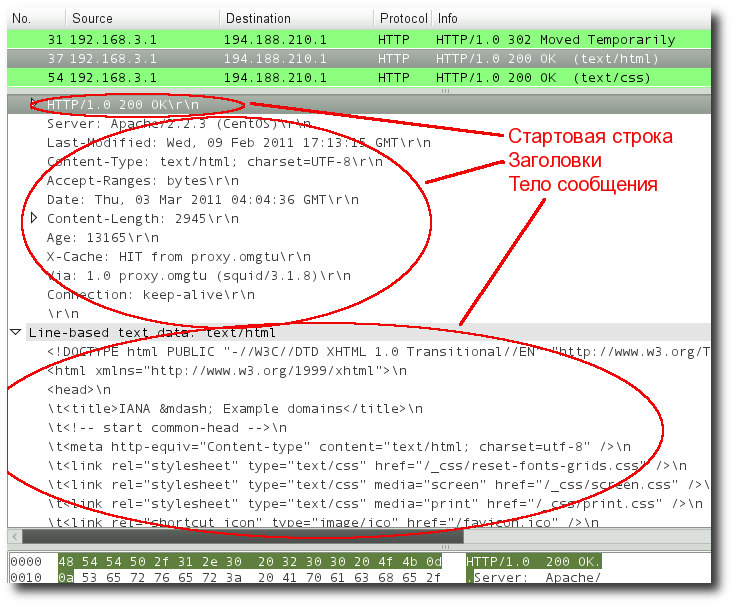The width and height of the screenshot is (741, 609).
Task: Select packet 54 with 200 OK (text/css)
Action: click(359, 77)
